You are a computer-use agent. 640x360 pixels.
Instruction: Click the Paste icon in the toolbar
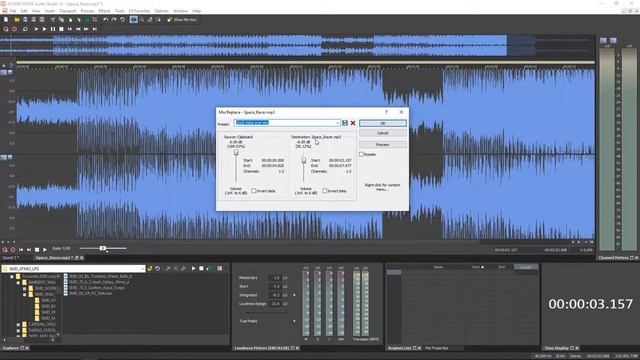coord(70,20)
